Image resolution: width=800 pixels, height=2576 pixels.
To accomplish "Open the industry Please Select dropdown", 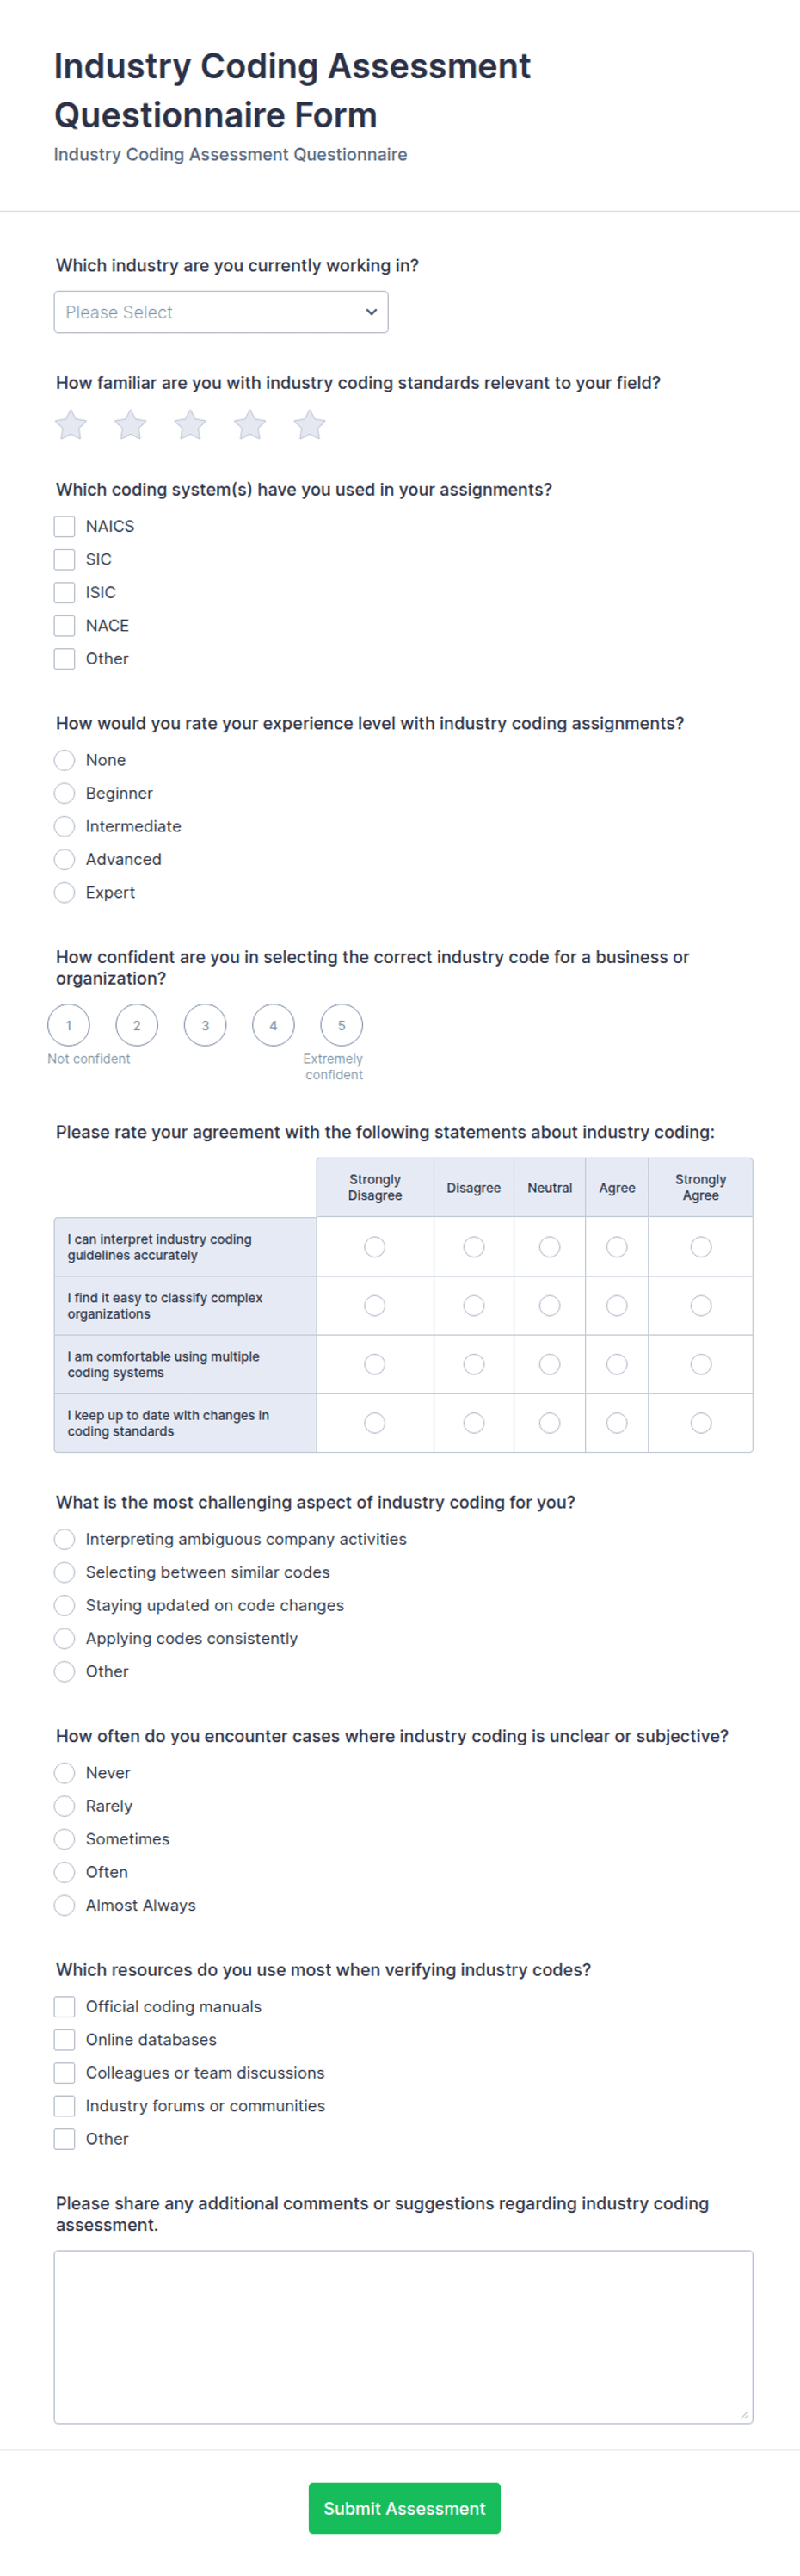I will pos(221,312).
